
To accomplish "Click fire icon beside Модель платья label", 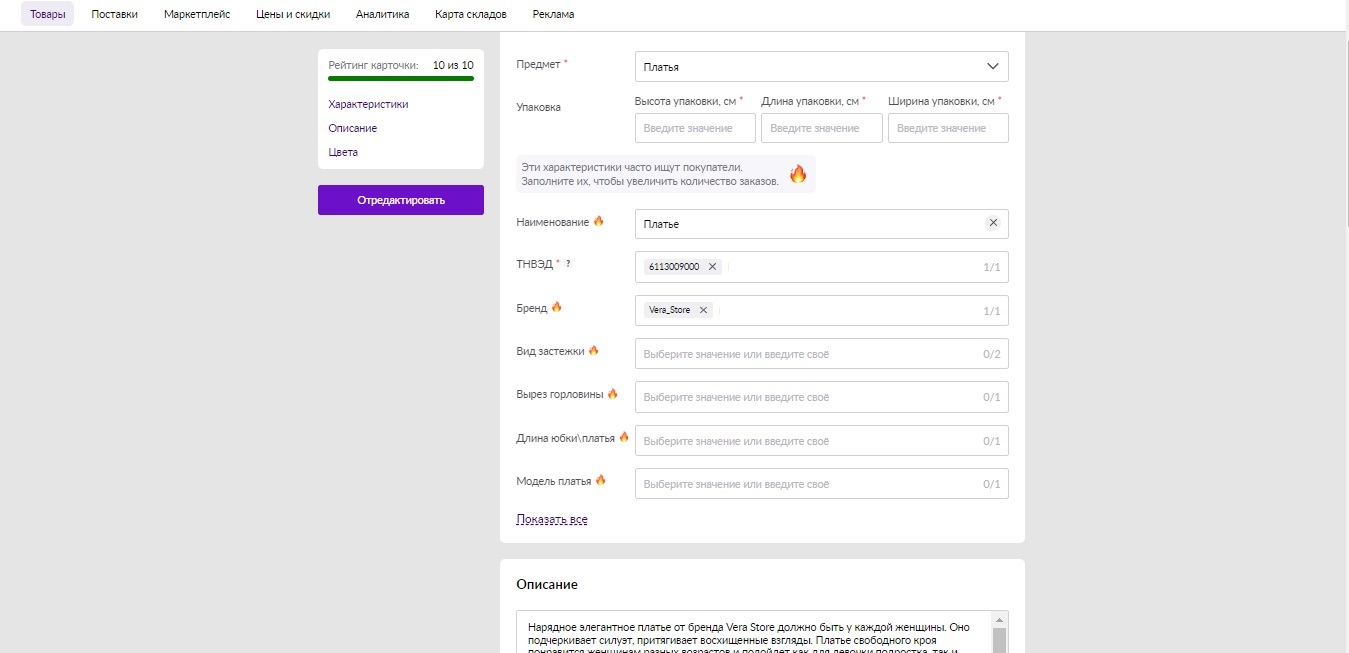I will (601, 481).
